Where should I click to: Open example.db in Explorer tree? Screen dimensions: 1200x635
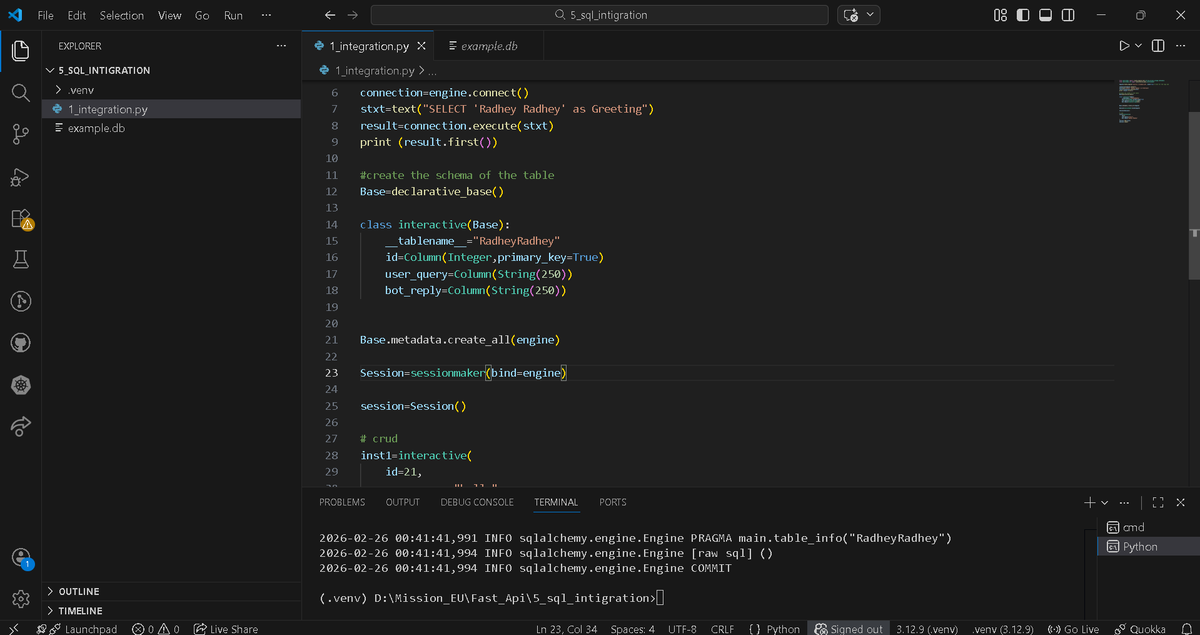pos(95,128)
